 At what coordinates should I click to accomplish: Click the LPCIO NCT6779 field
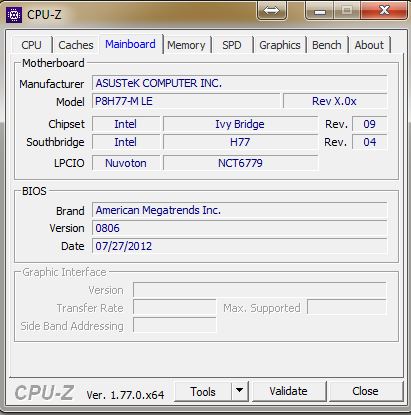pyautogui.click(x=240, y=163)
